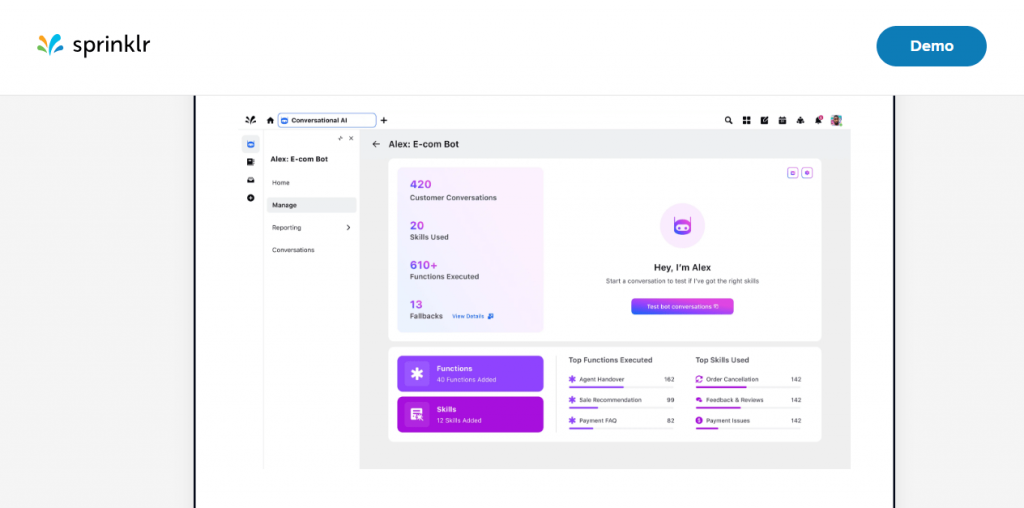Select the Sale Recommendation function row
This screenshot has width=1024, height=508.
pos(621,400)
